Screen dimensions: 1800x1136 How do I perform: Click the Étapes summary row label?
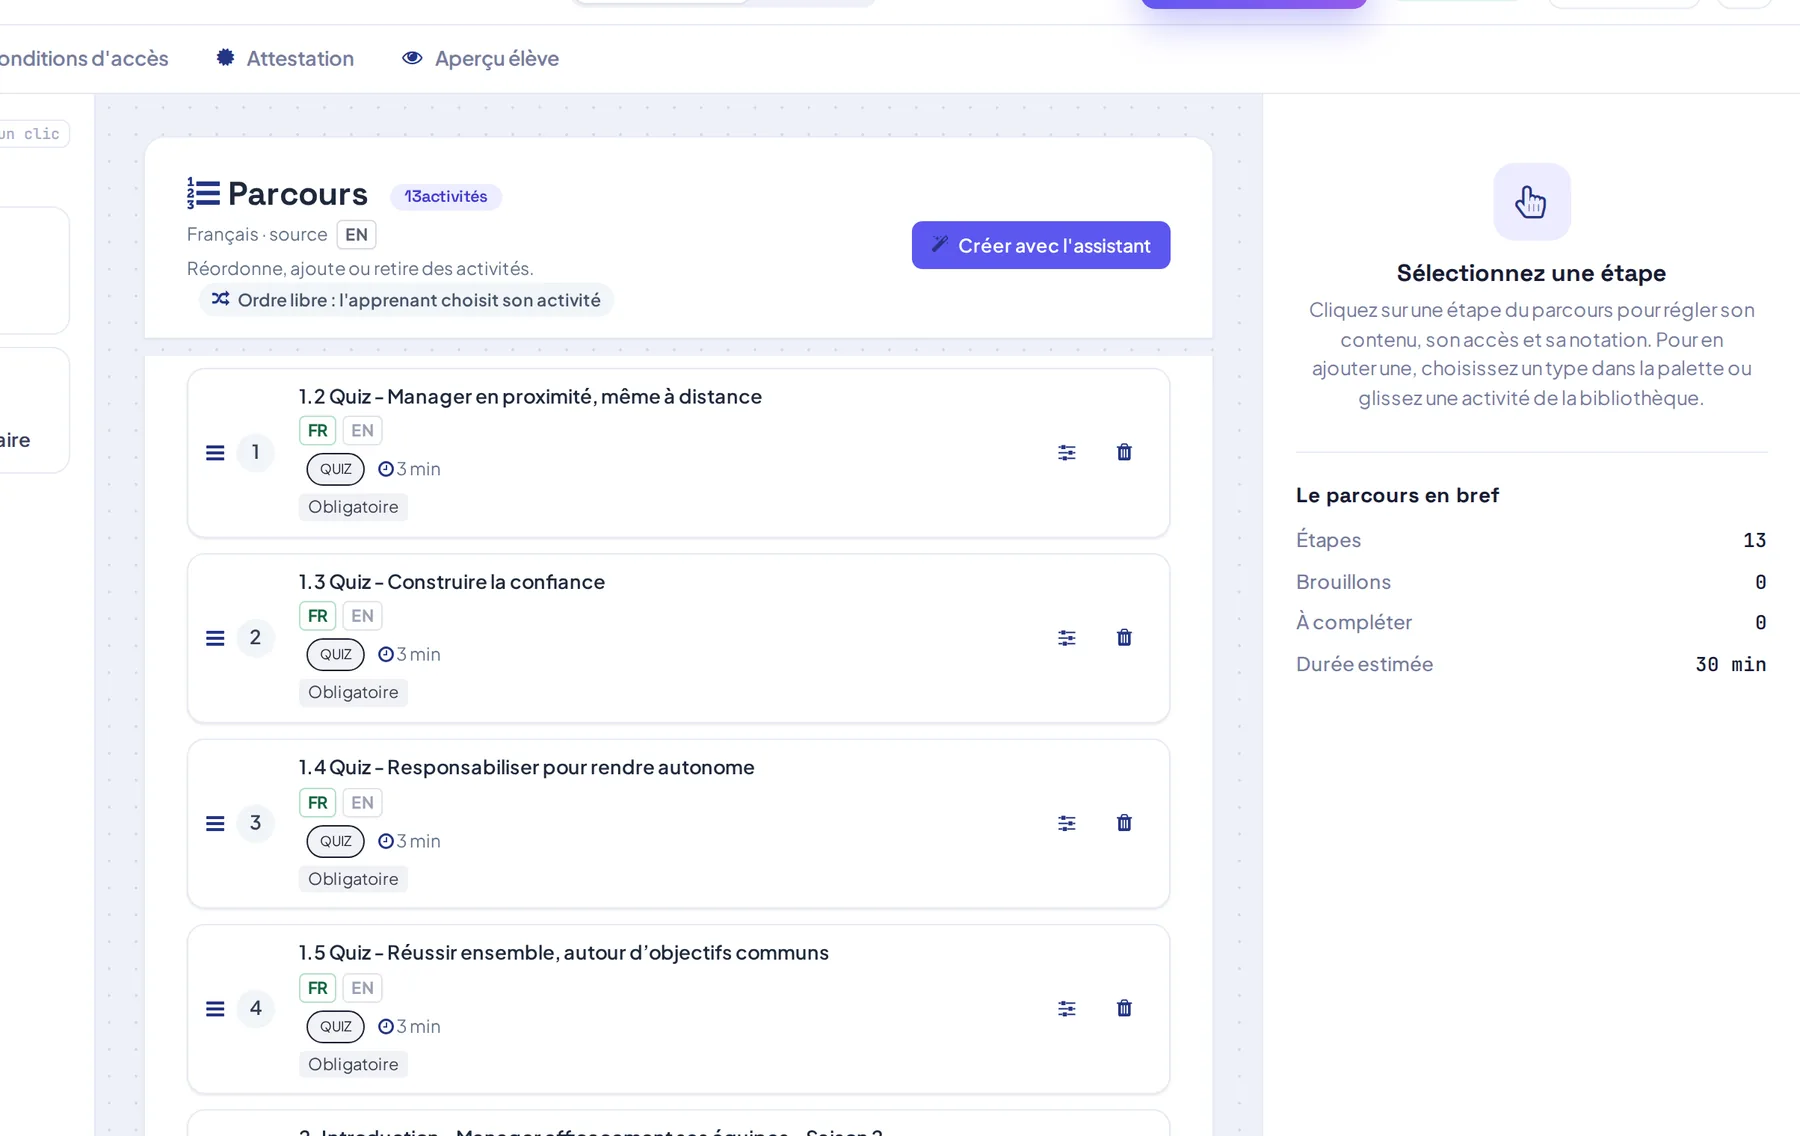(1328, 540)
